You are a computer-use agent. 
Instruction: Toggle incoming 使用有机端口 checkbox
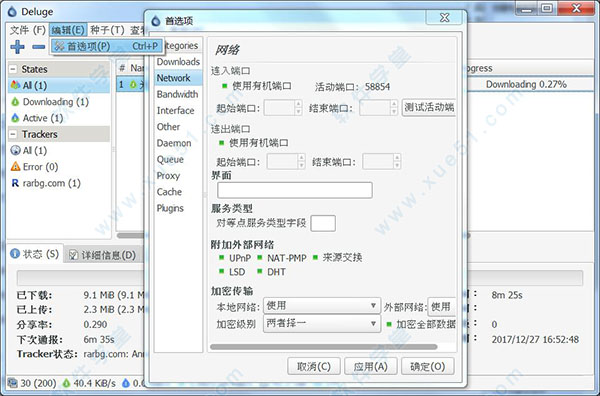[225, 86]
